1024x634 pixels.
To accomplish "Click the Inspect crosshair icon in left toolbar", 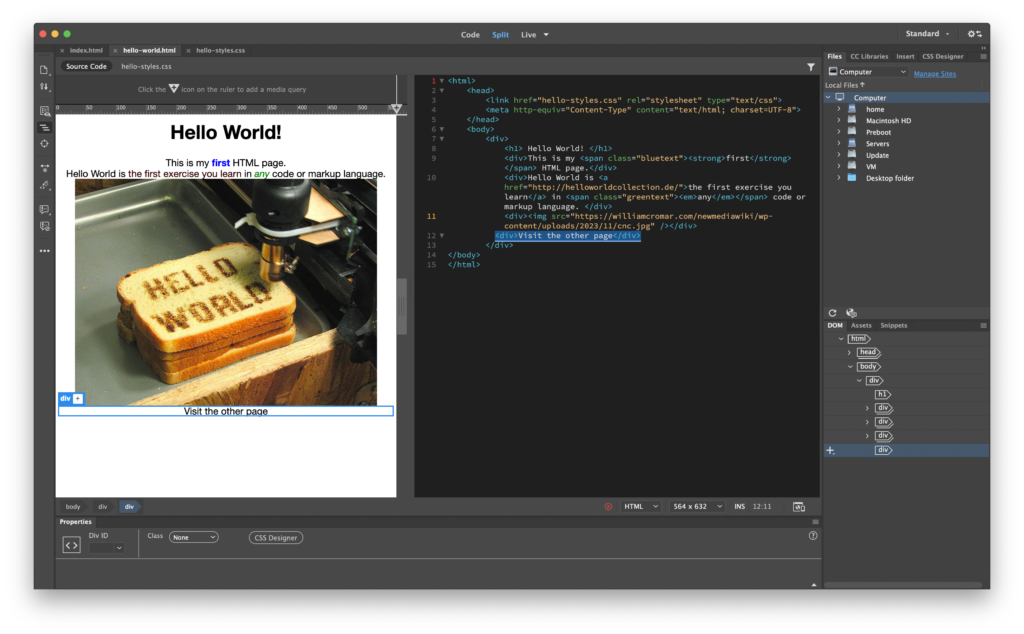I will [x=45, y=144].
